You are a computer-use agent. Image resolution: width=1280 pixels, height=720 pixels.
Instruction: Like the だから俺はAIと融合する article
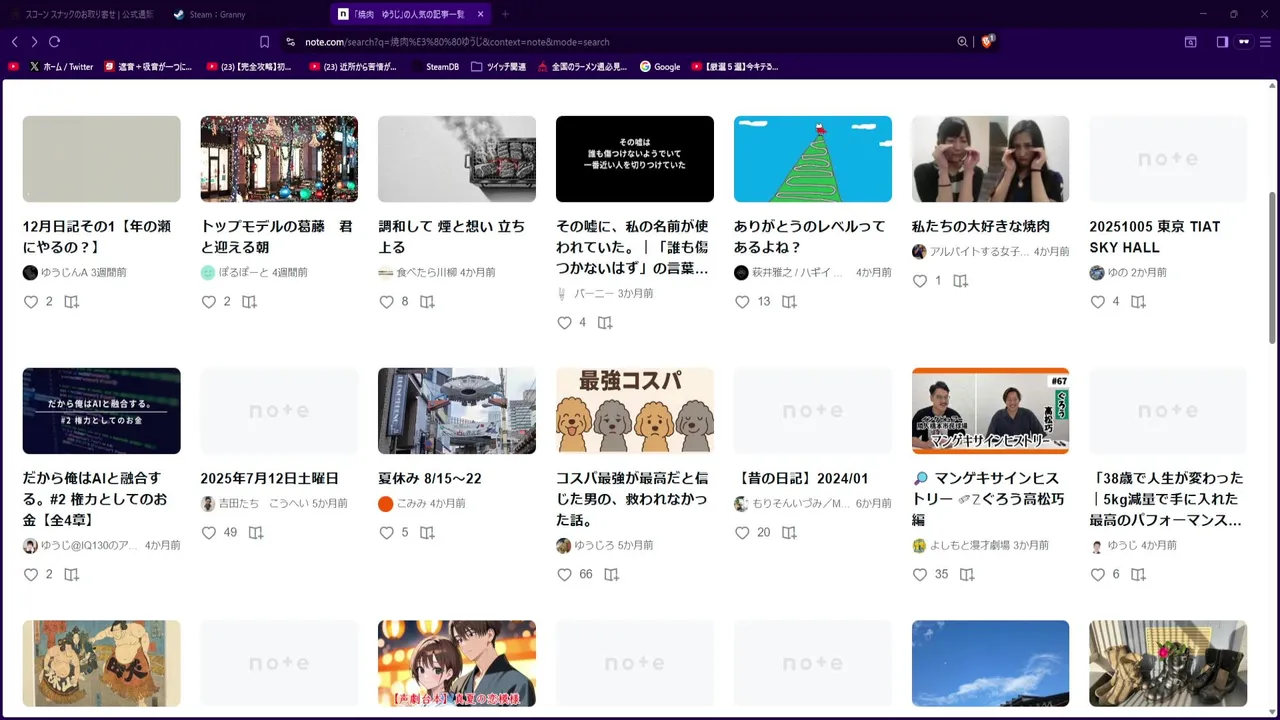tap(30, 575)
